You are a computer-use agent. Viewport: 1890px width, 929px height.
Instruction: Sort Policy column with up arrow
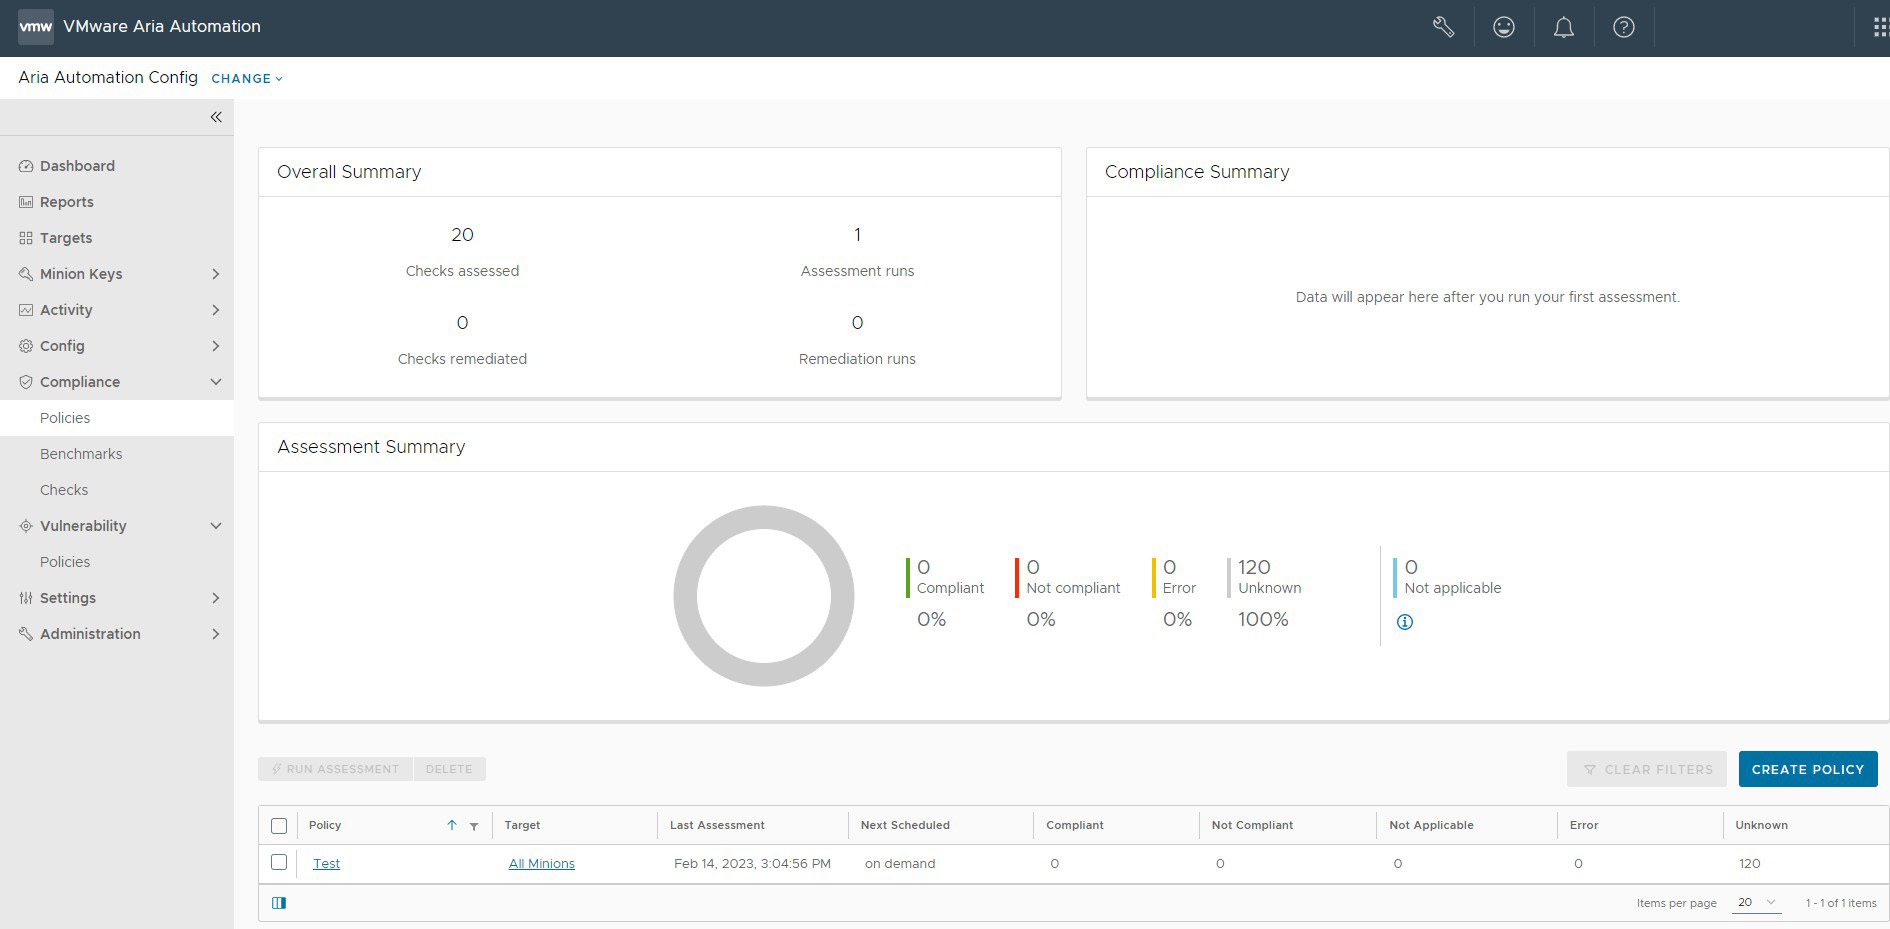452,825
